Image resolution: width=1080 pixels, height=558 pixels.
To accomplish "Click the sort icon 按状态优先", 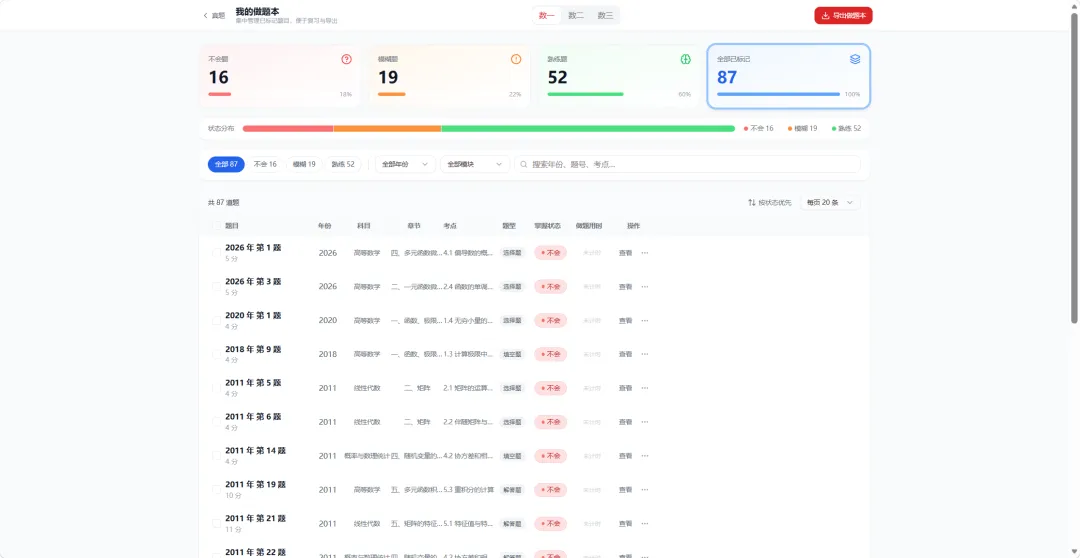I will [x=751, y=203].
